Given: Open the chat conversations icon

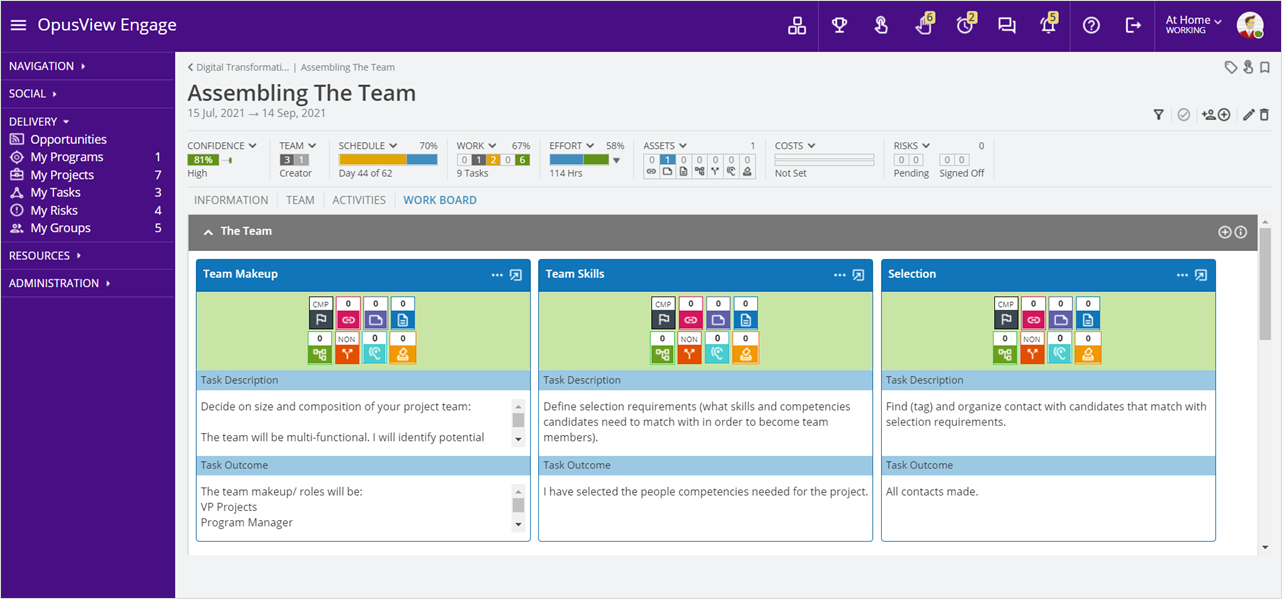Looking at the screenshot, I should [x=1007, y=26].
